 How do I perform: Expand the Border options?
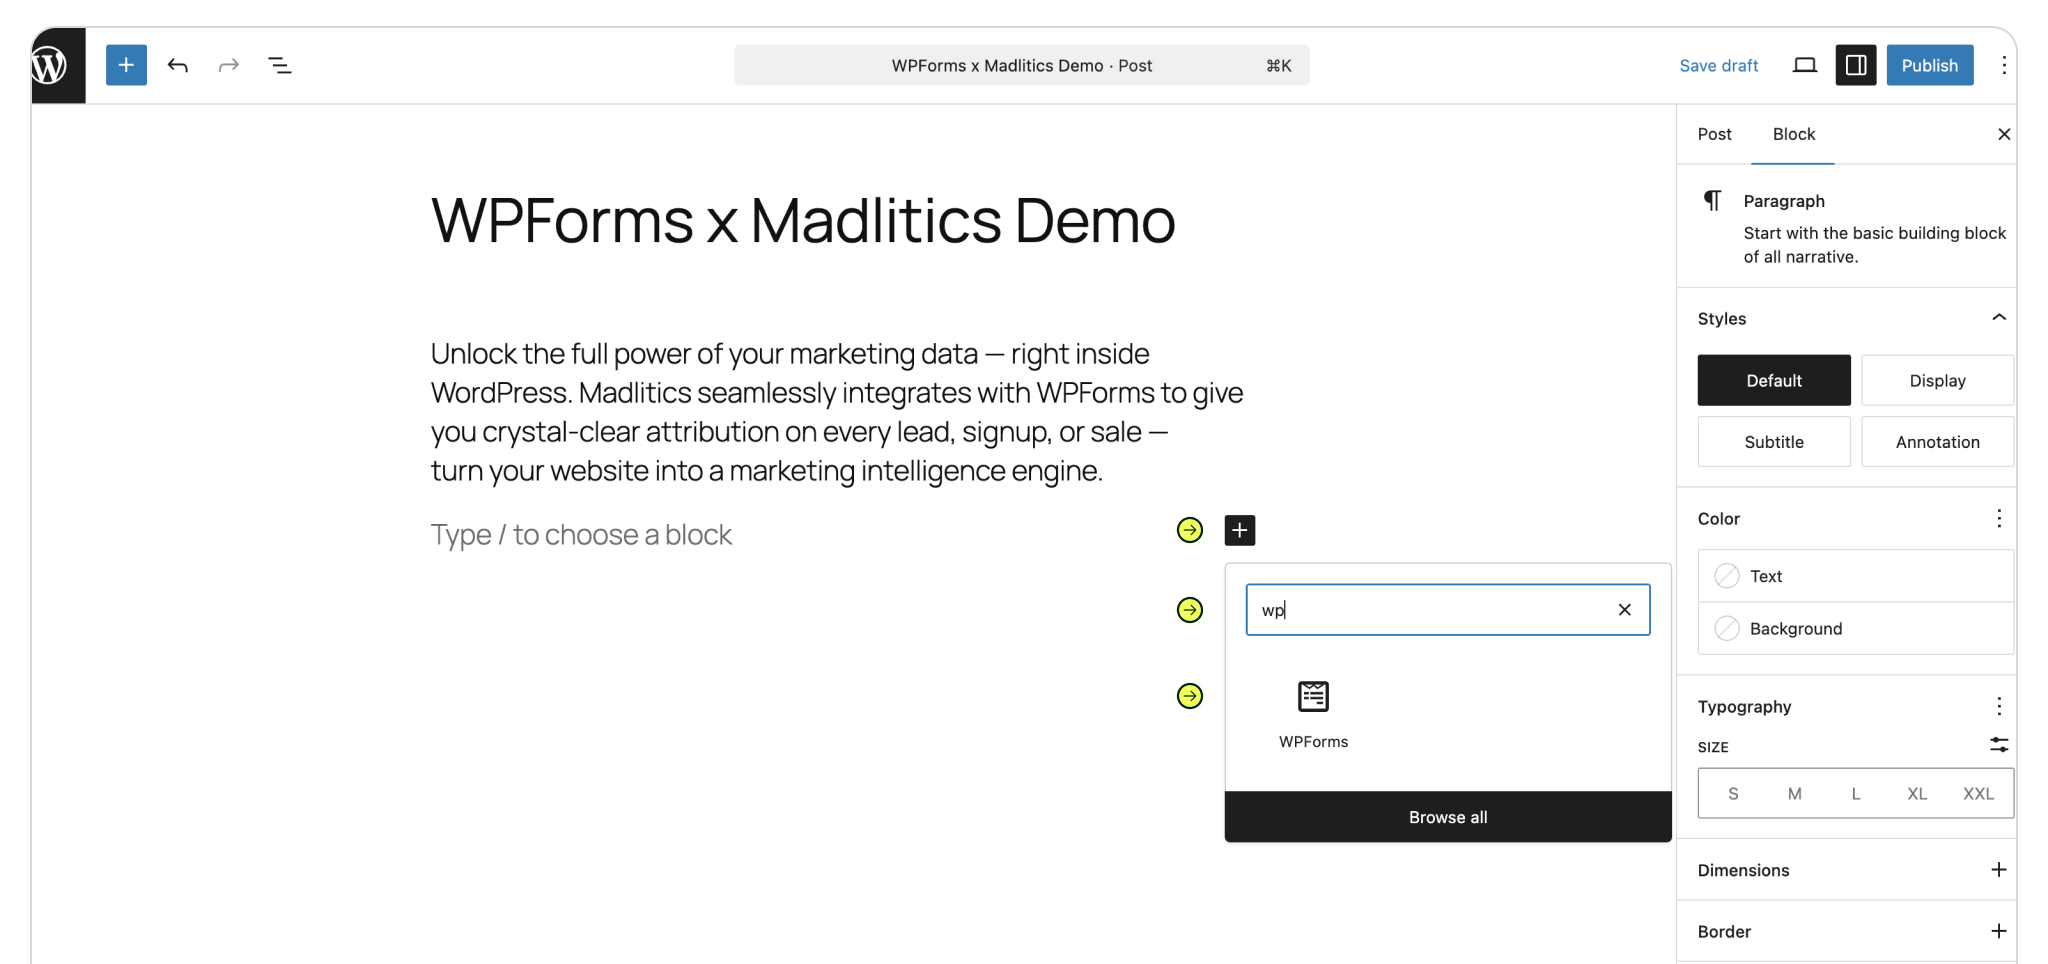[1999, 931]
